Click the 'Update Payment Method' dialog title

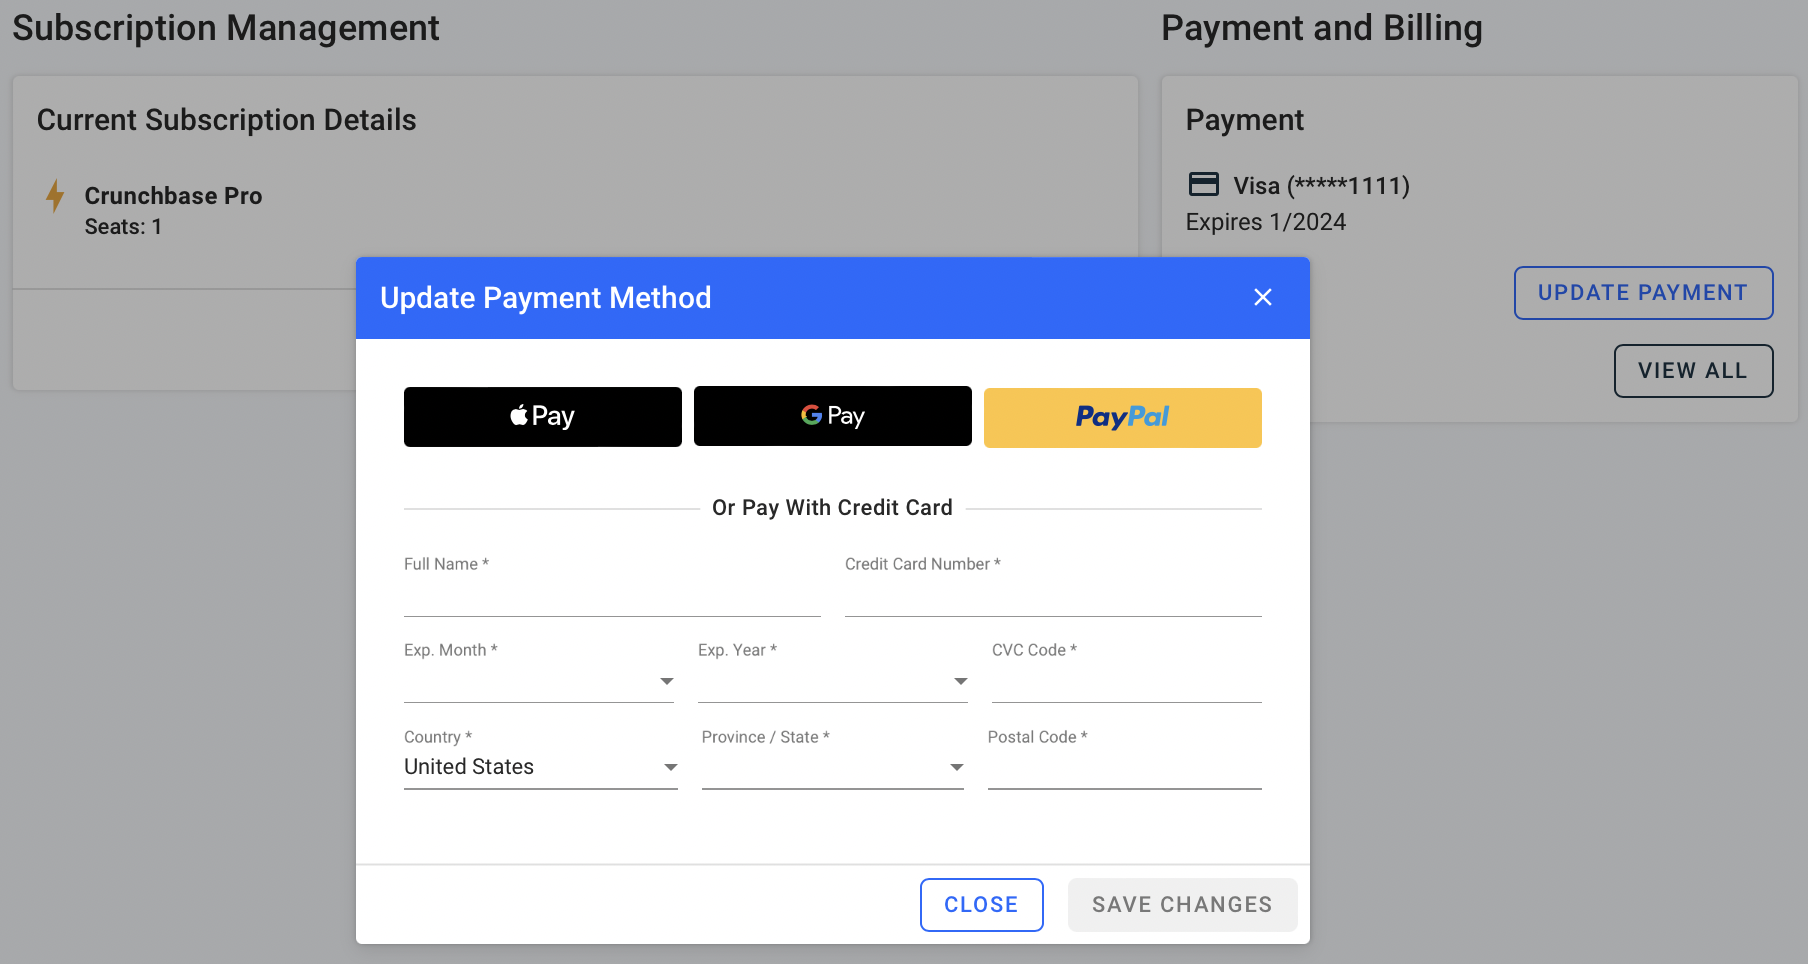coord(546,298)
